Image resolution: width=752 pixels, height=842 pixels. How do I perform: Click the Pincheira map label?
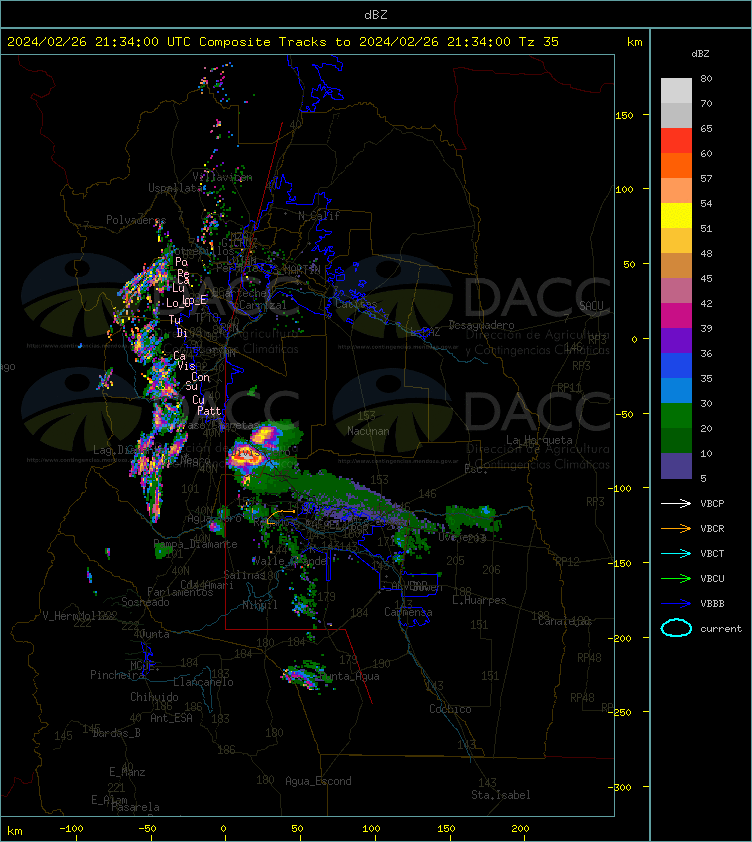(x=117, y=674)
